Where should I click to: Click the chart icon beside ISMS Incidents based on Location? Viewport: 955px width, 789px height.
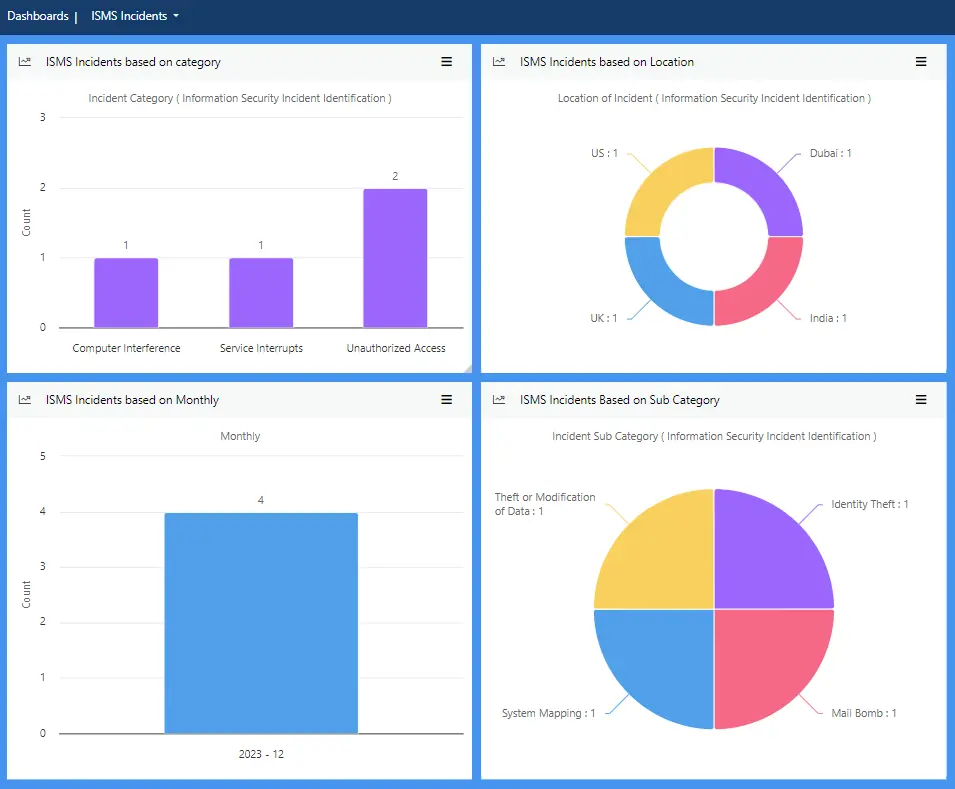pyautogui.click(x=498, y=61)
